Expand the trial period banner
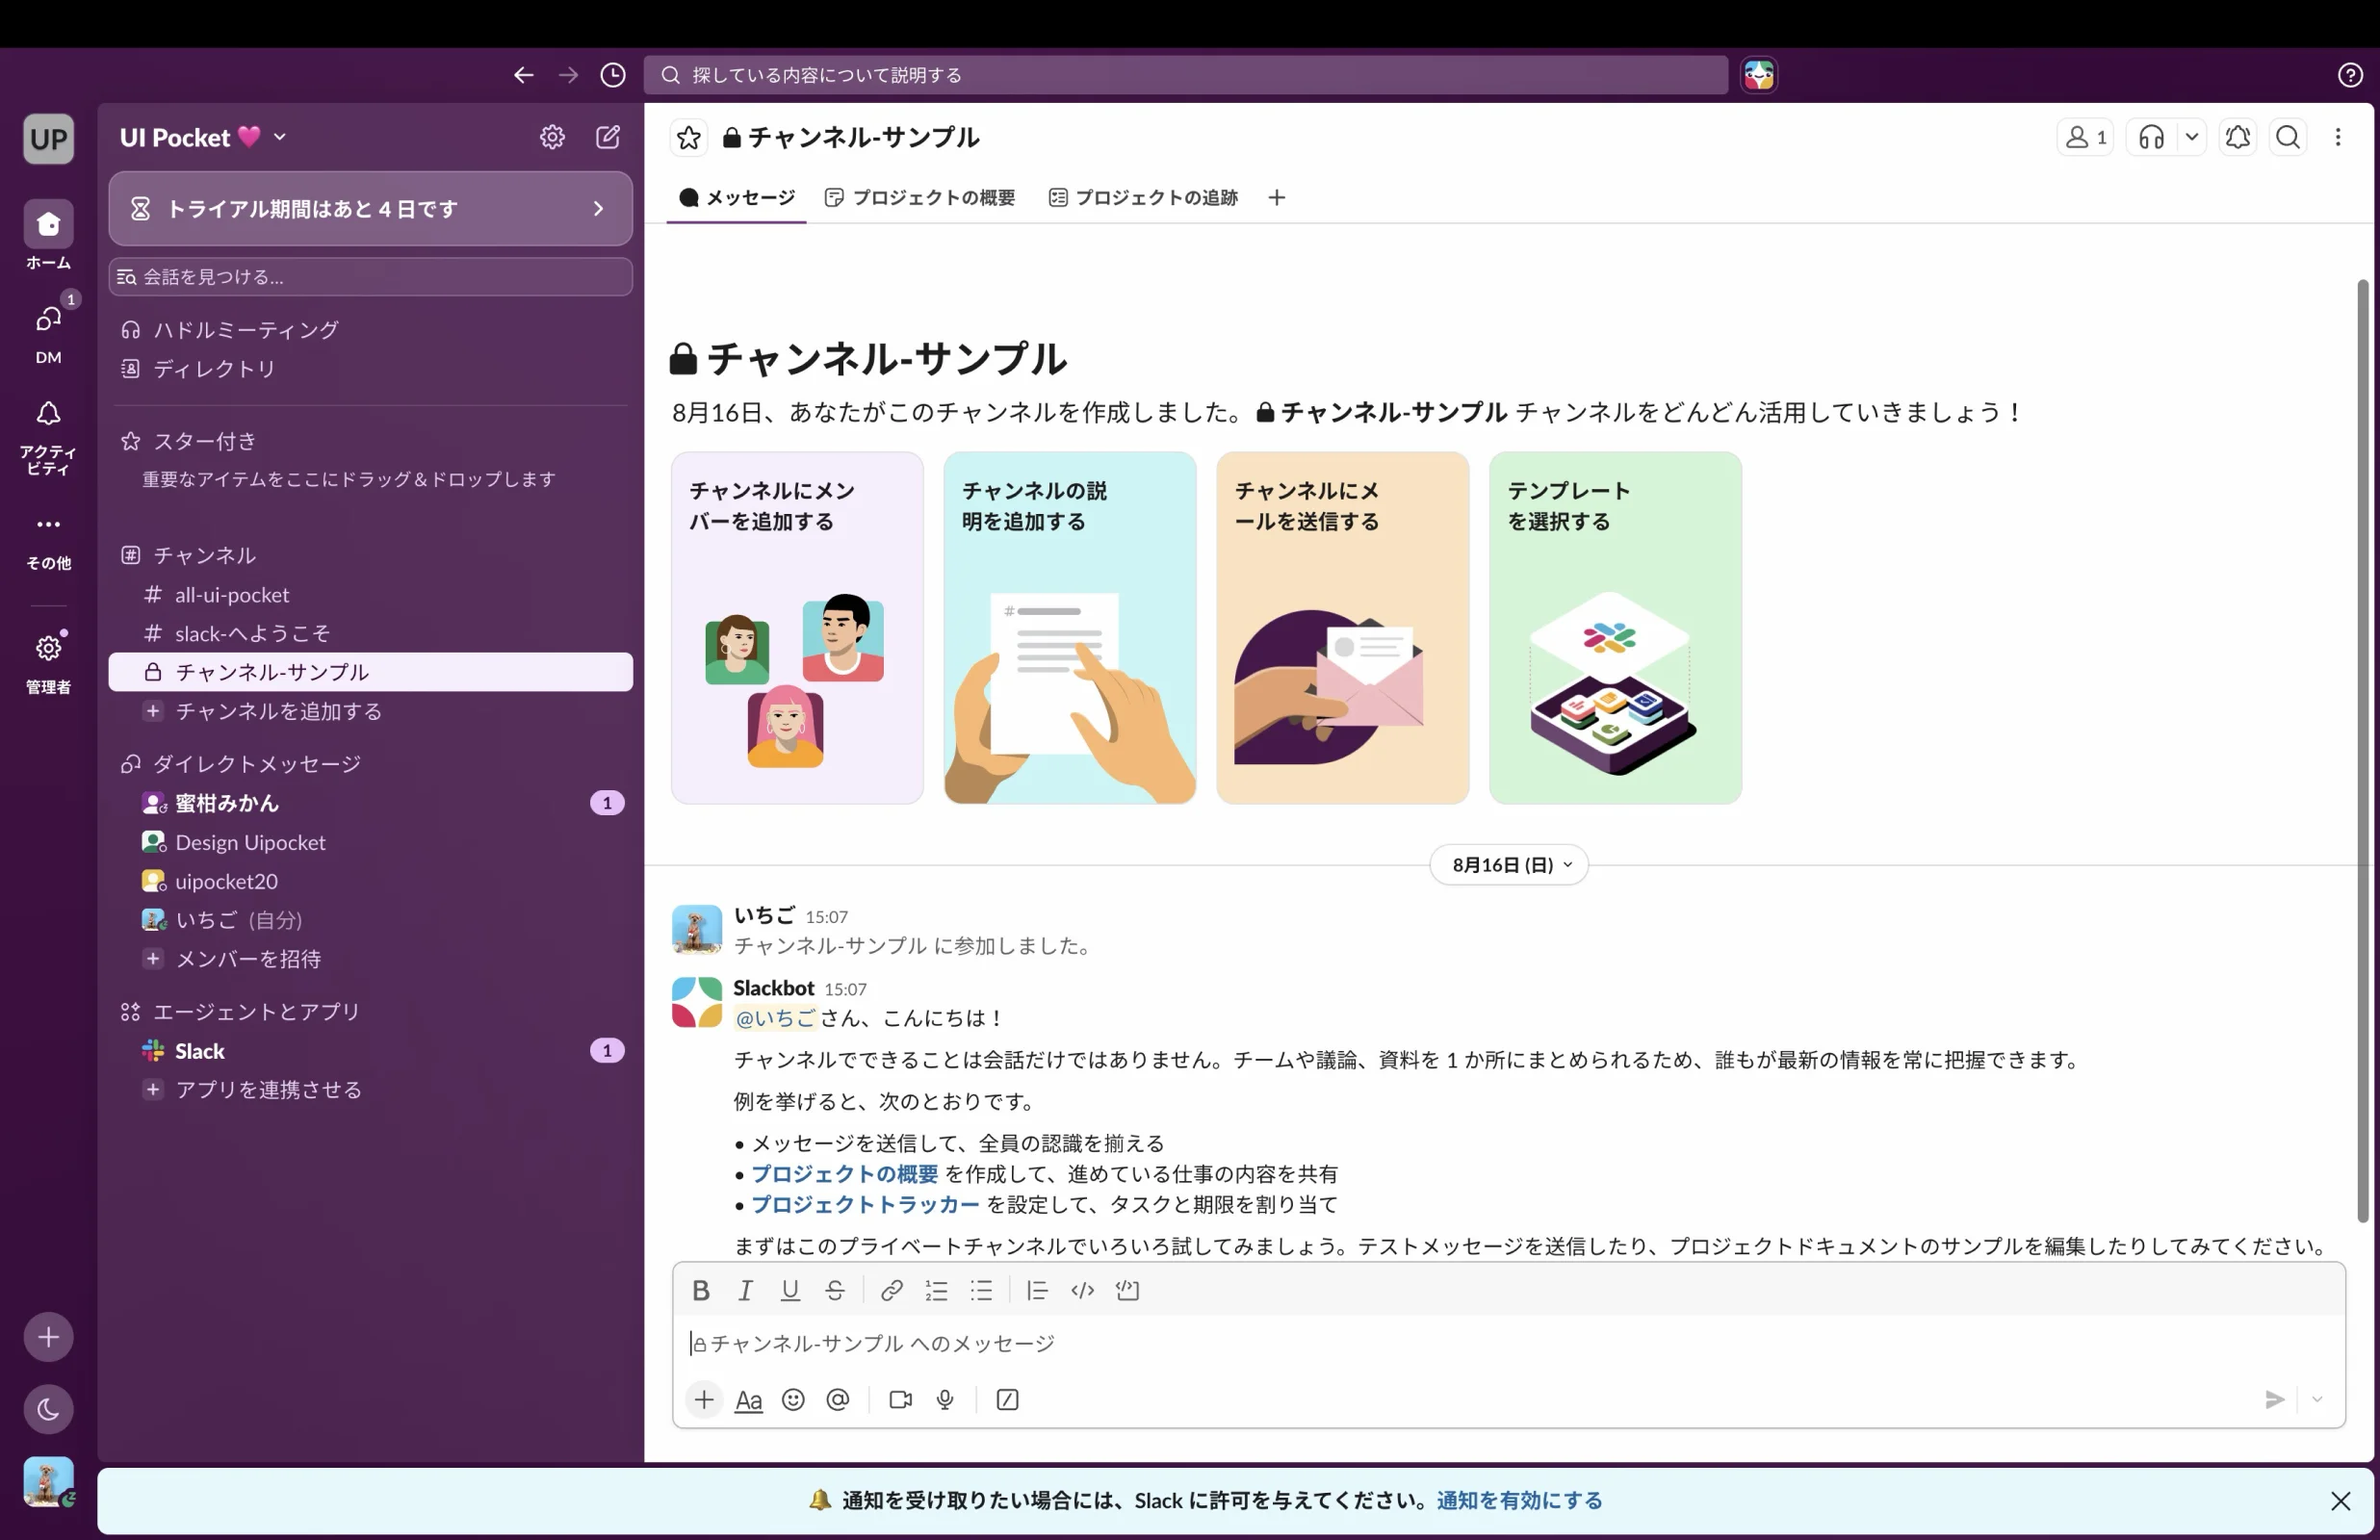Screen dimensions: 2380x1540 point(370,208)
